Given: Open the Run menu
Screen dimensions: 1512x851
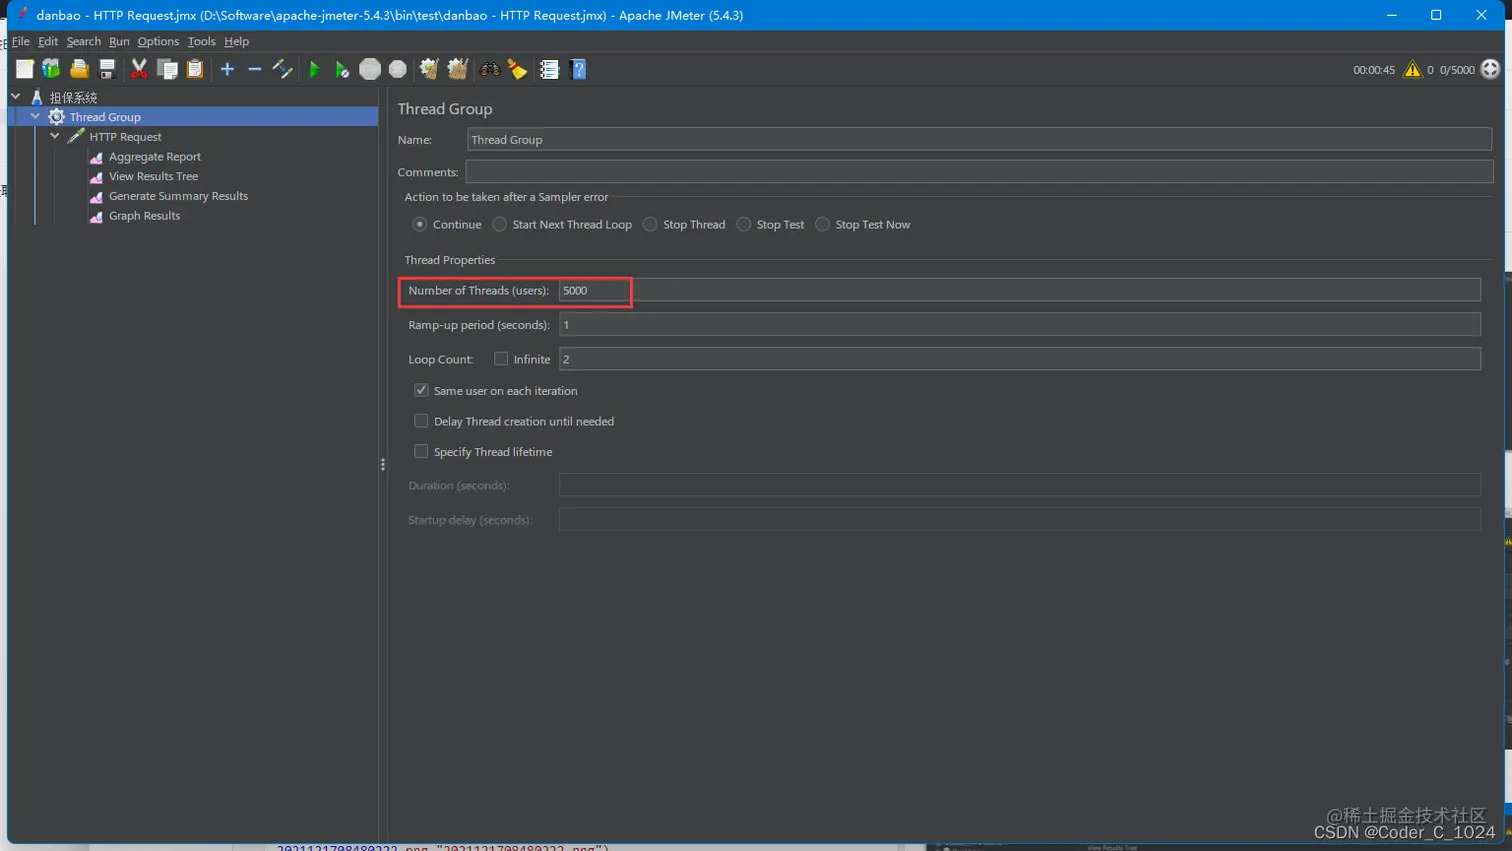Looking at the screenshot, I should pos(119,41).
